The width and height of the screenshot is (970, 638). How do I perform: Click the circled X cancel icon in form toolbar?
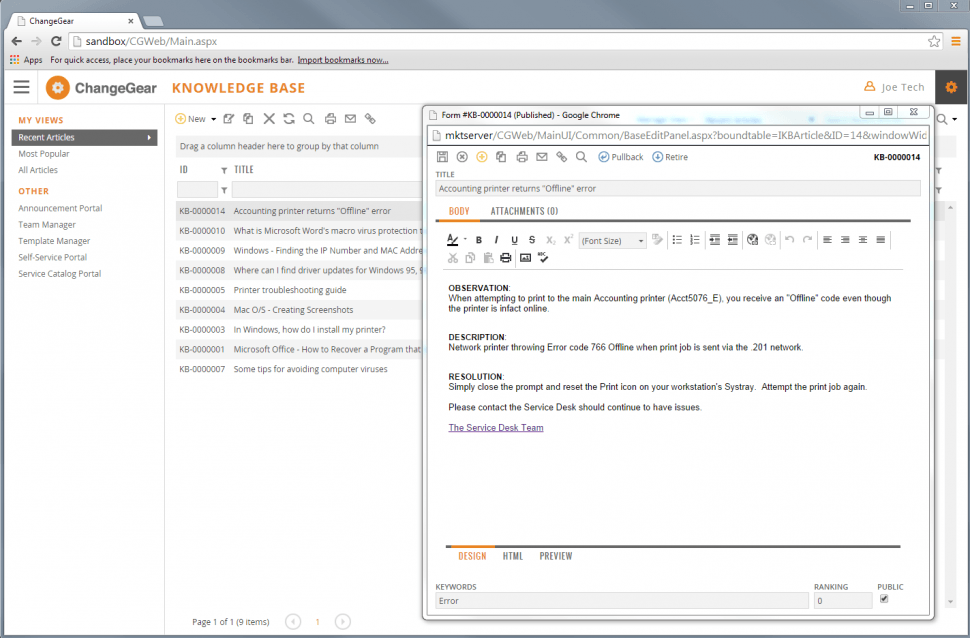click(462, 157)
